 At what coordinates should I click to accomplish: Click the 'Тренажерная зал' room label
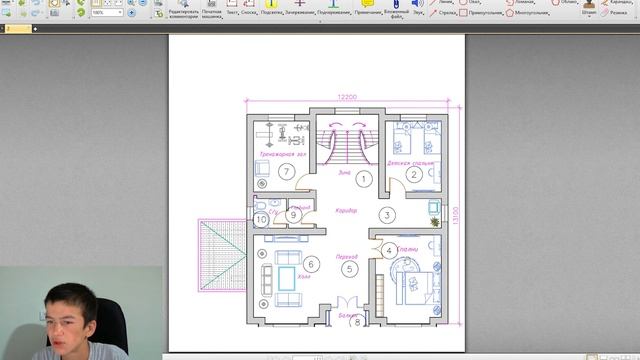click(282, 154)
